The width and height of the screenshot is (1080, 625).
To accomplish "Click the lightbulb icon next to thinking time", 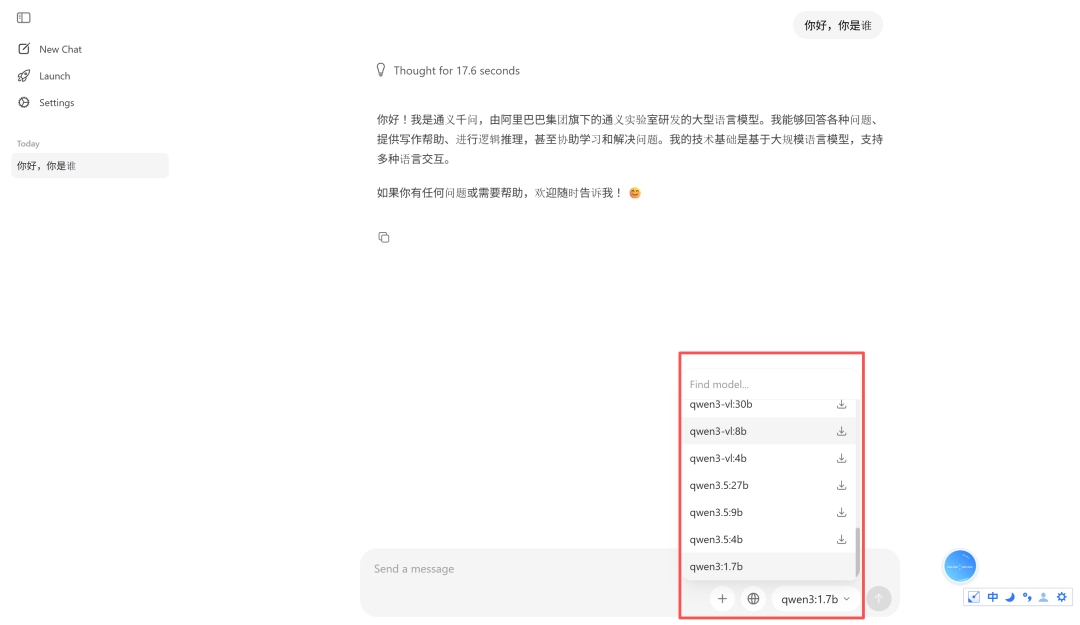I will click(x=380, y=70).
